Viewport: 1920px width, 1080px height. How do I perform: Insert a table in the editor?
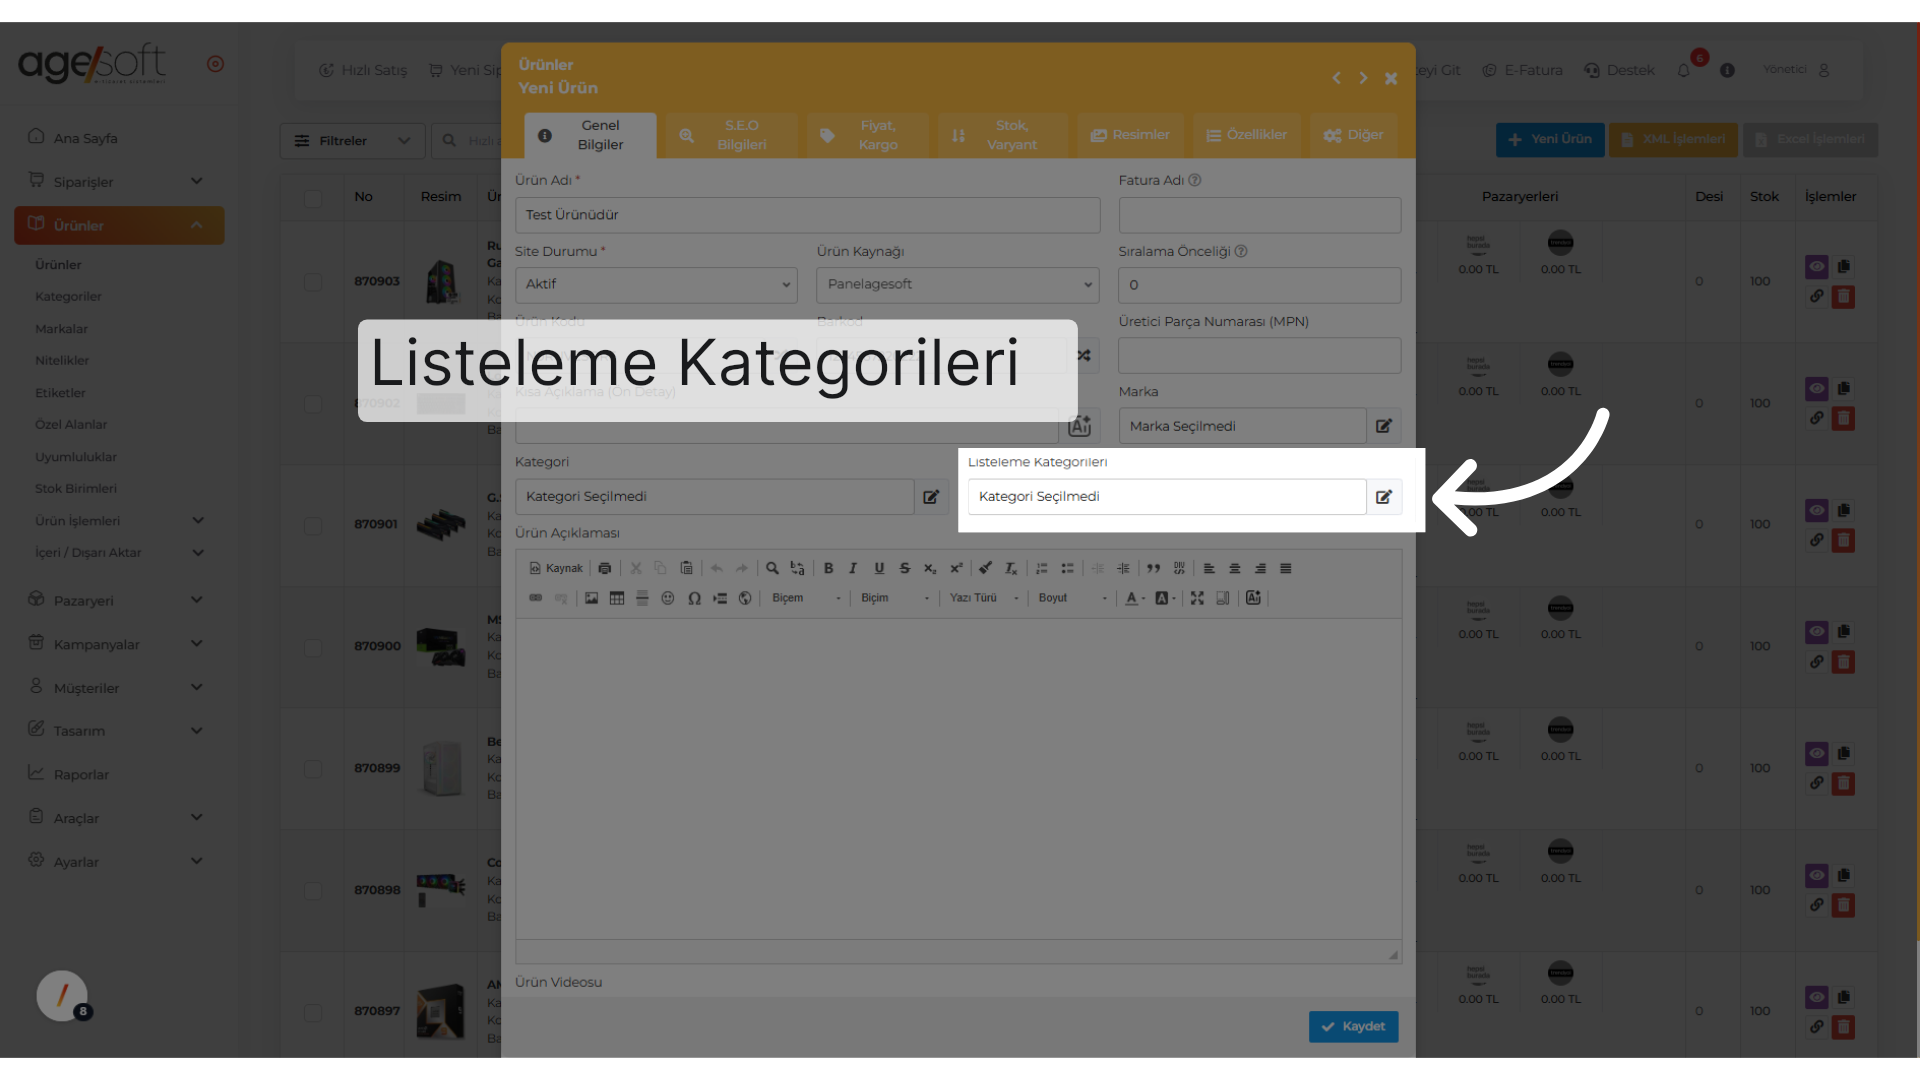coord(617,598)
